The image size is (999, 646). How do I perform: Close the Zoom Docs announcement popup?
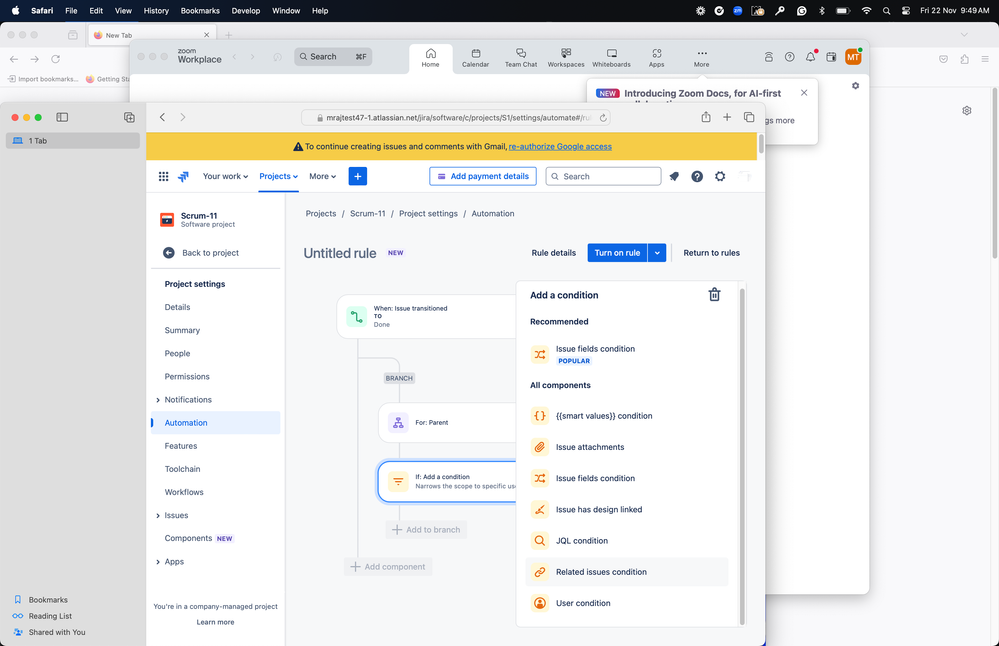(804, 93)
